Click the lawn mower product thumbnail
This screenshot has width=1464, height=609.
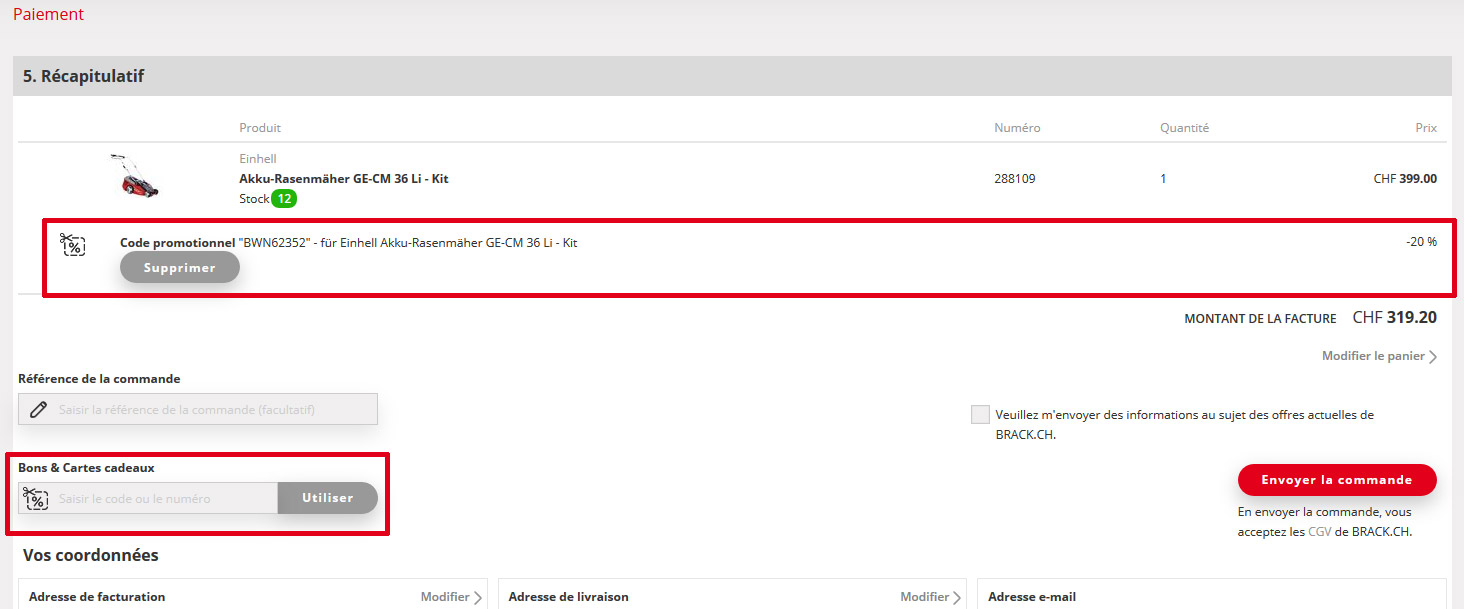(135, 175)
